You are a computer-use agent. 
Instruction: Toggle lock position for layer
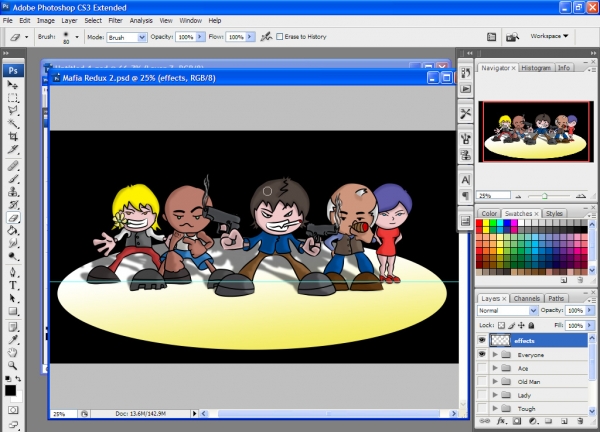coord(521,325)
